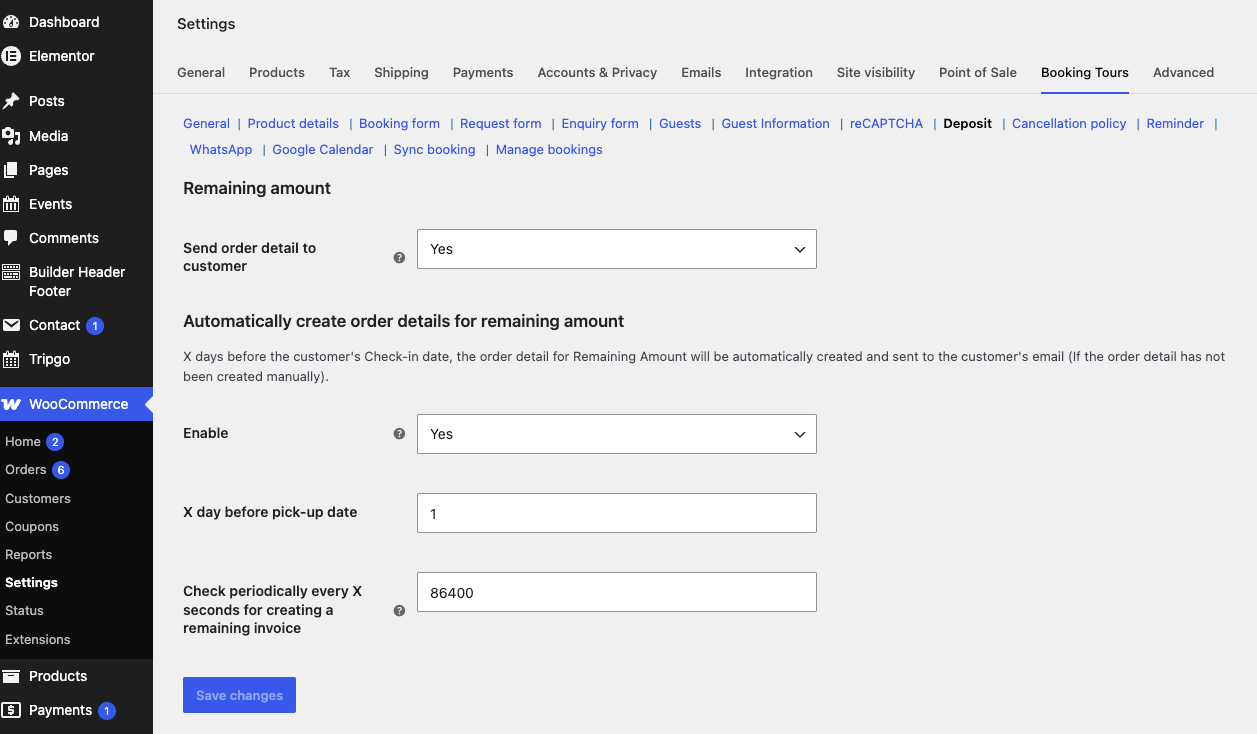The image size is (1257, 734).
Task: Click the Contact envelope icon
Action: pos(12,325)
